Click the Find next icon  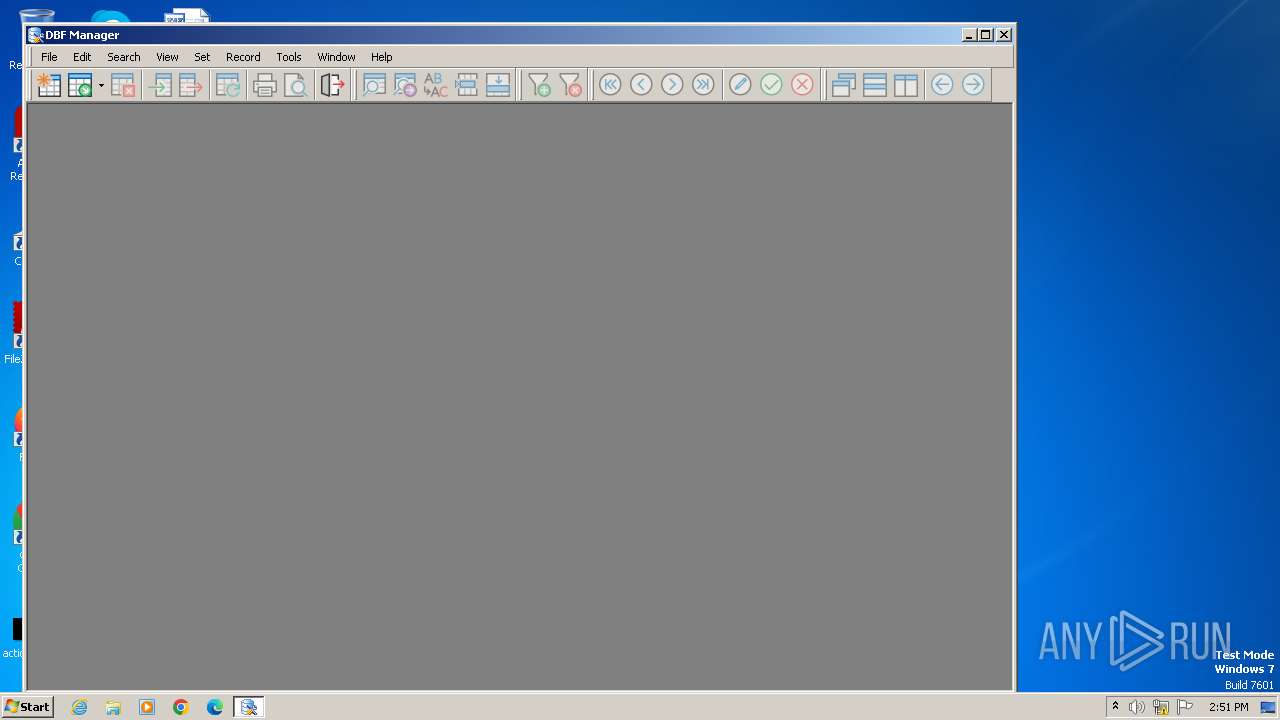tap(405, 85)
